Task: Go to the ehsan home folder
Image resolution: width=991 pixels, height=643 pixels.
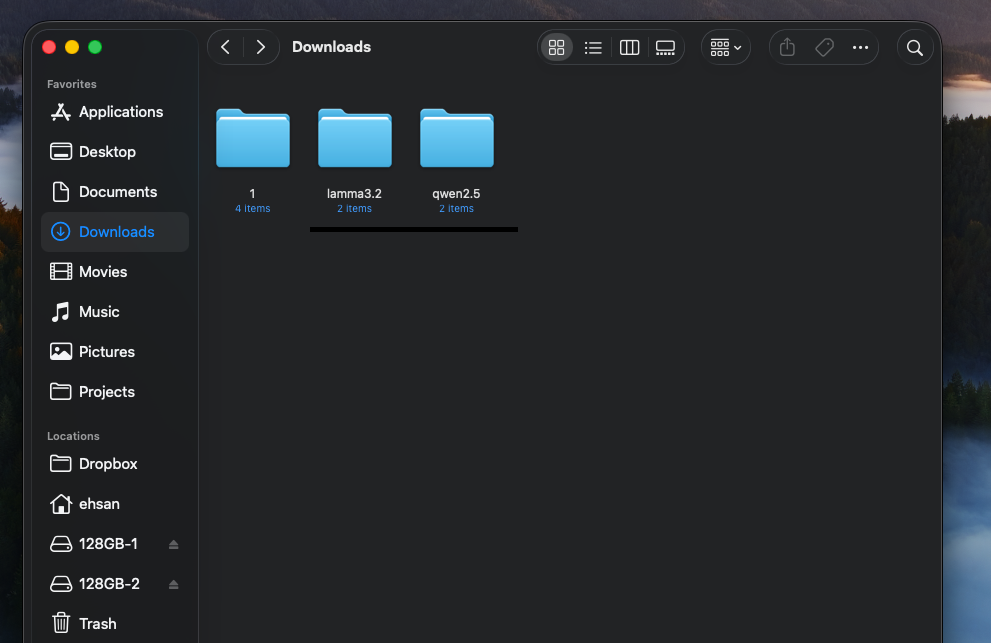Action: pos(99,504)
